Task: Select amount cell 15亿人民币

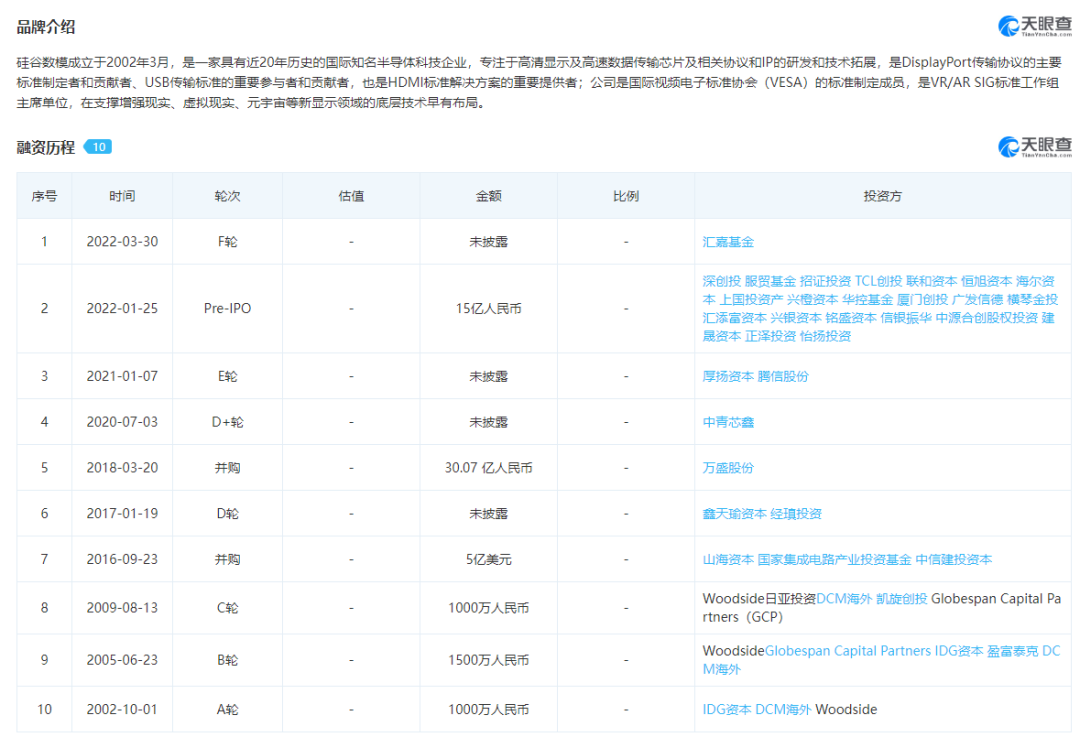Action: click(x=488, y=309)
